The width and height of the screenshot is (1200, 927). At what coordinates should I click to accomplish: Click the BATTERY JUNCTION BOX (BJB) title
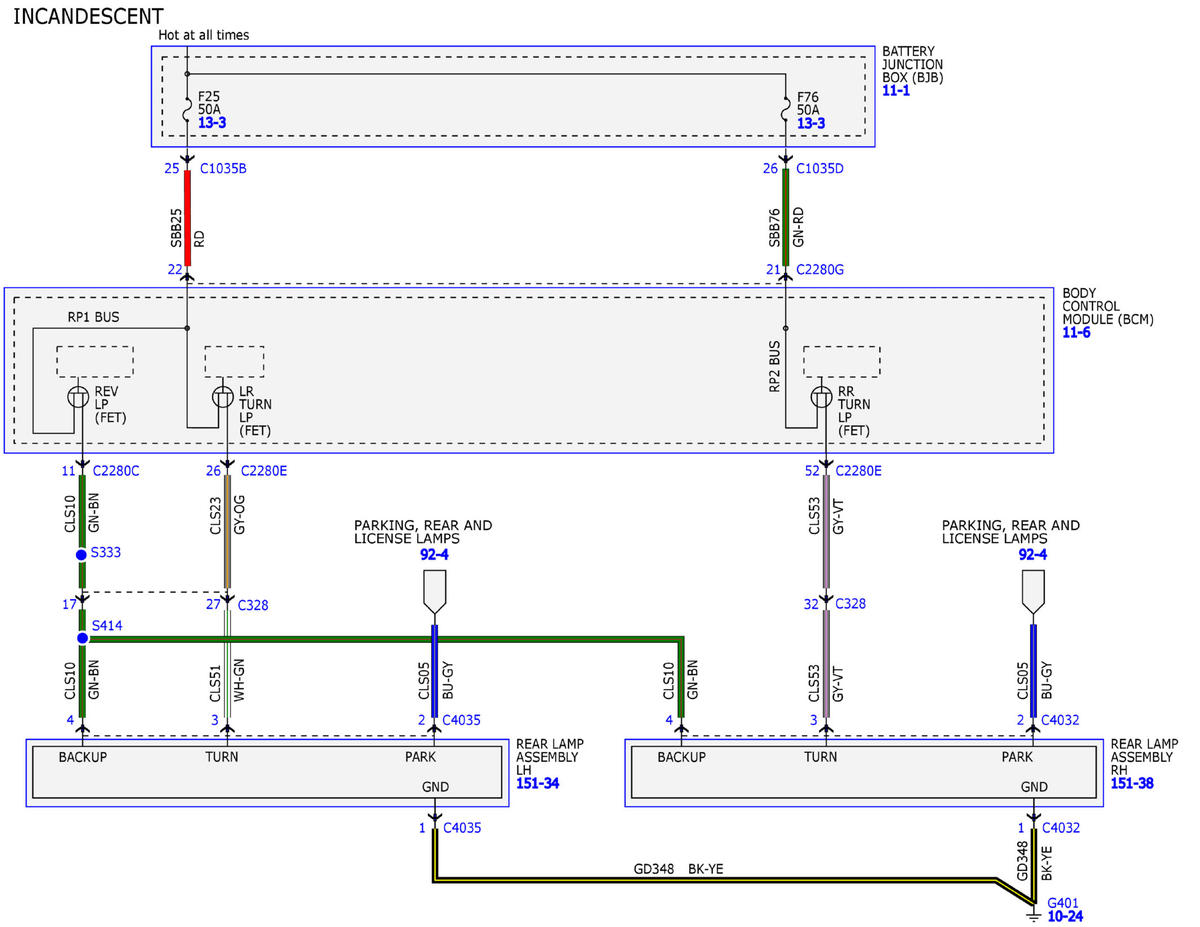pos(913,63)
